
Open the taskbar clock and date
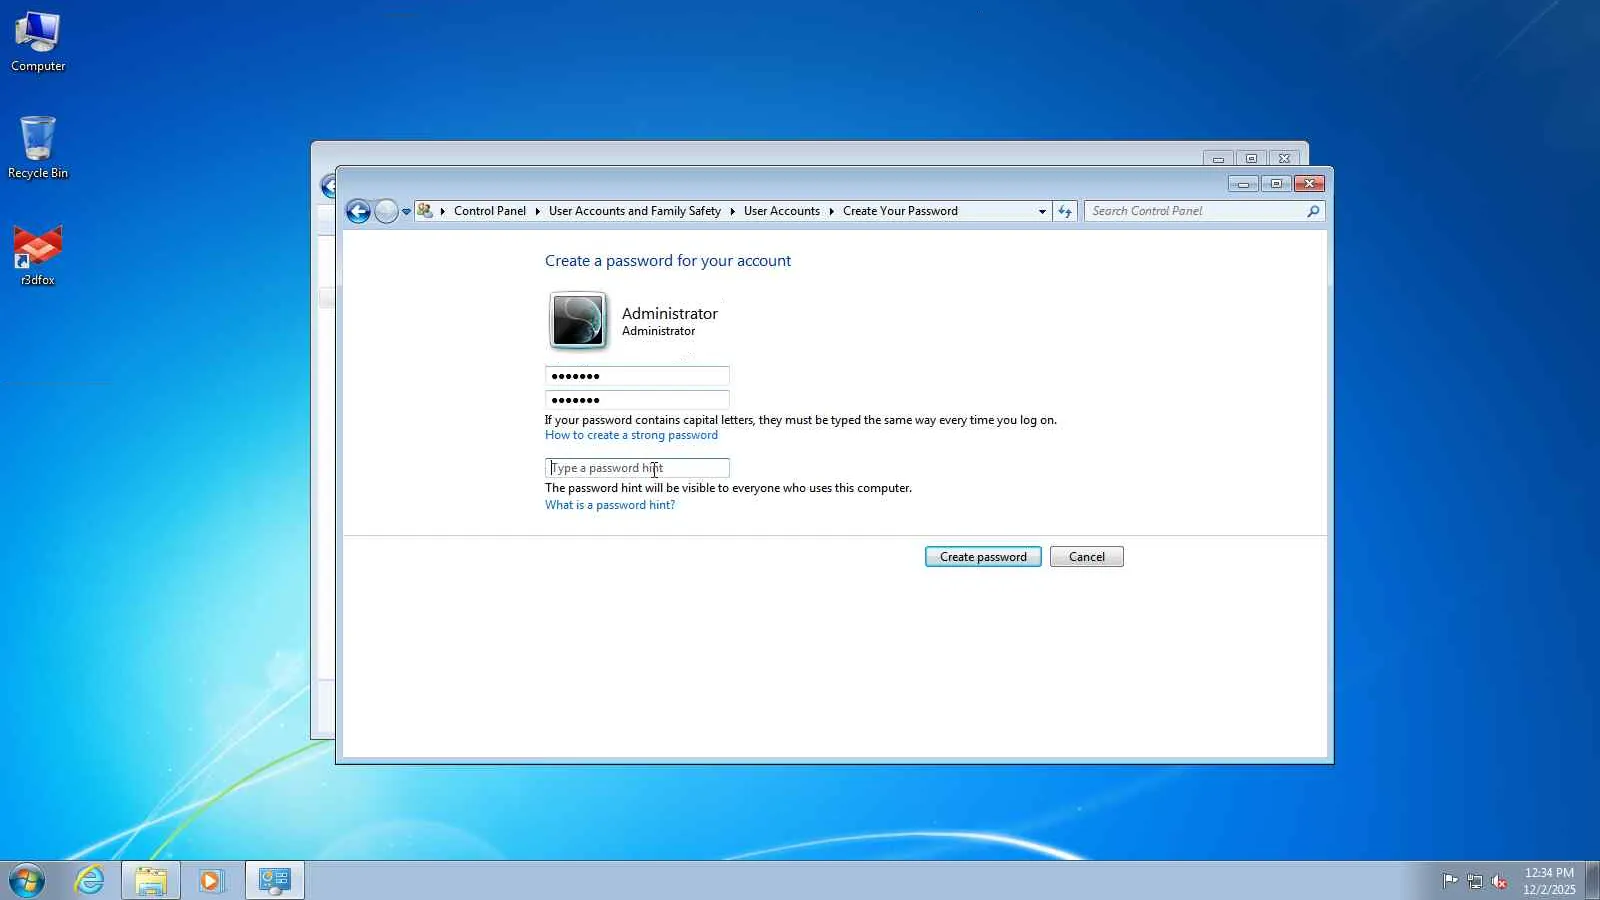point(1549,881)
